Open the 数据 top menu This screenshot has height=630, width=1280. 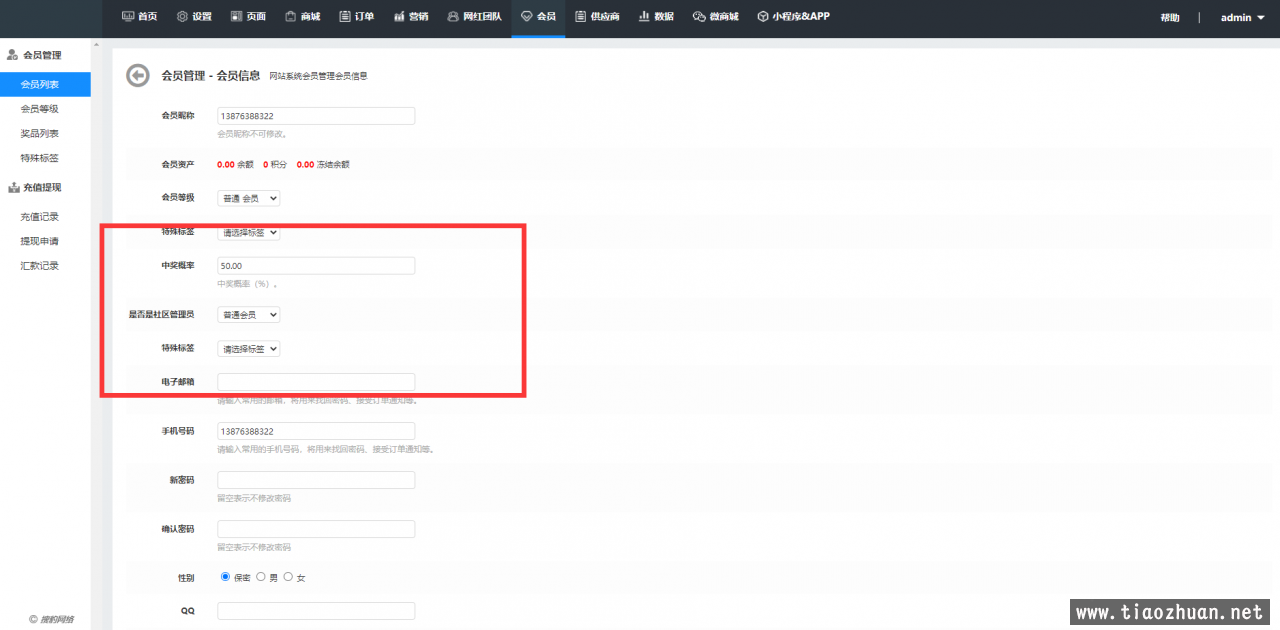click(656, 17)
